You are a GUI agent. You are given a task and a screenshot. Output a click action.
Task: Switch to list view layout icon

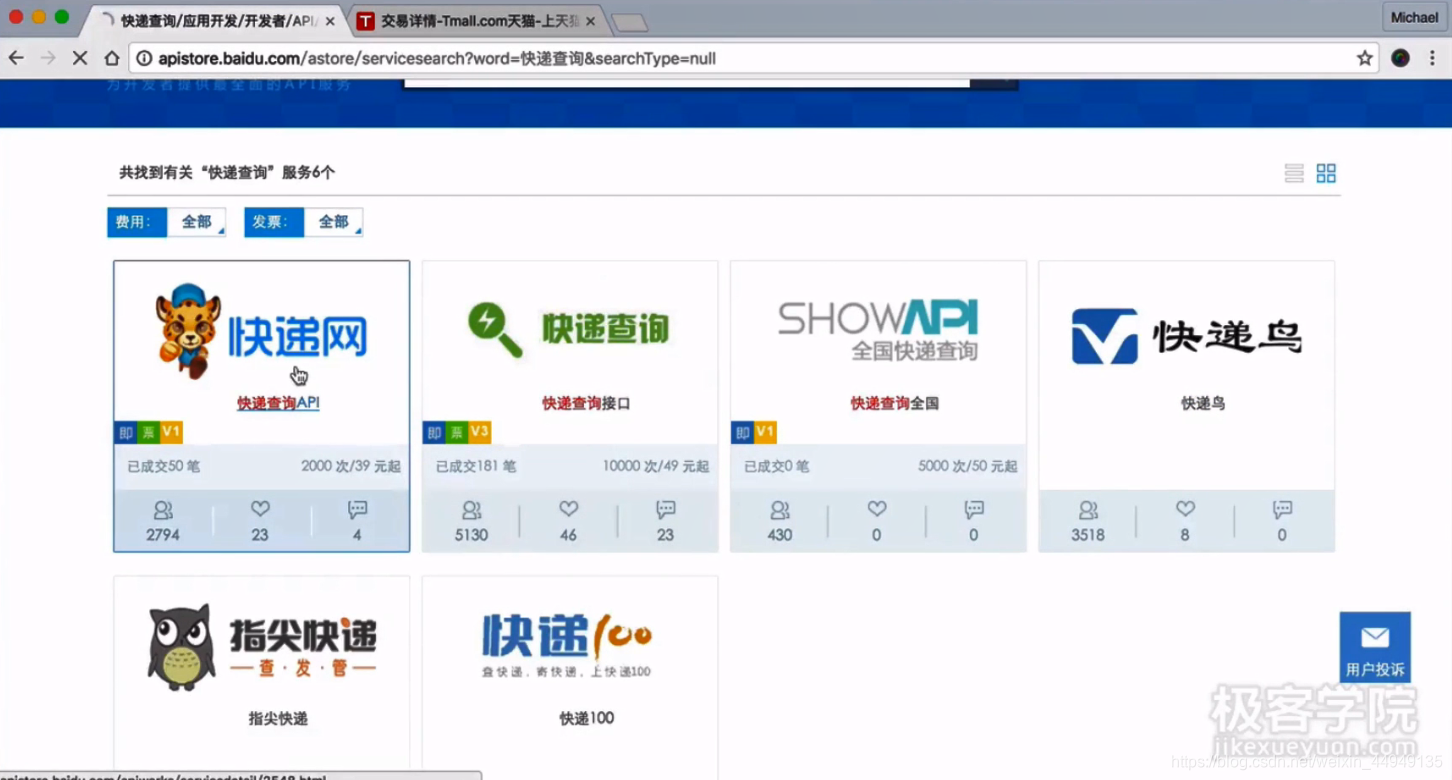tap(1294, 173)
